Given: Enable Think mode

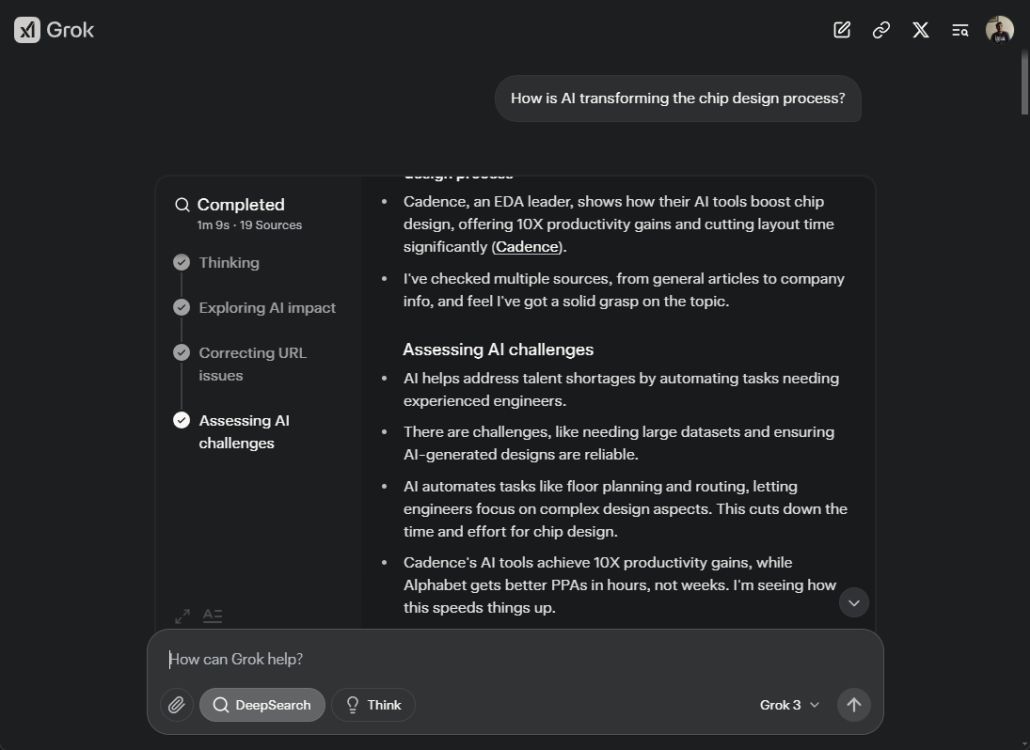Looking at the screenshot, I should tap(373, 704).
